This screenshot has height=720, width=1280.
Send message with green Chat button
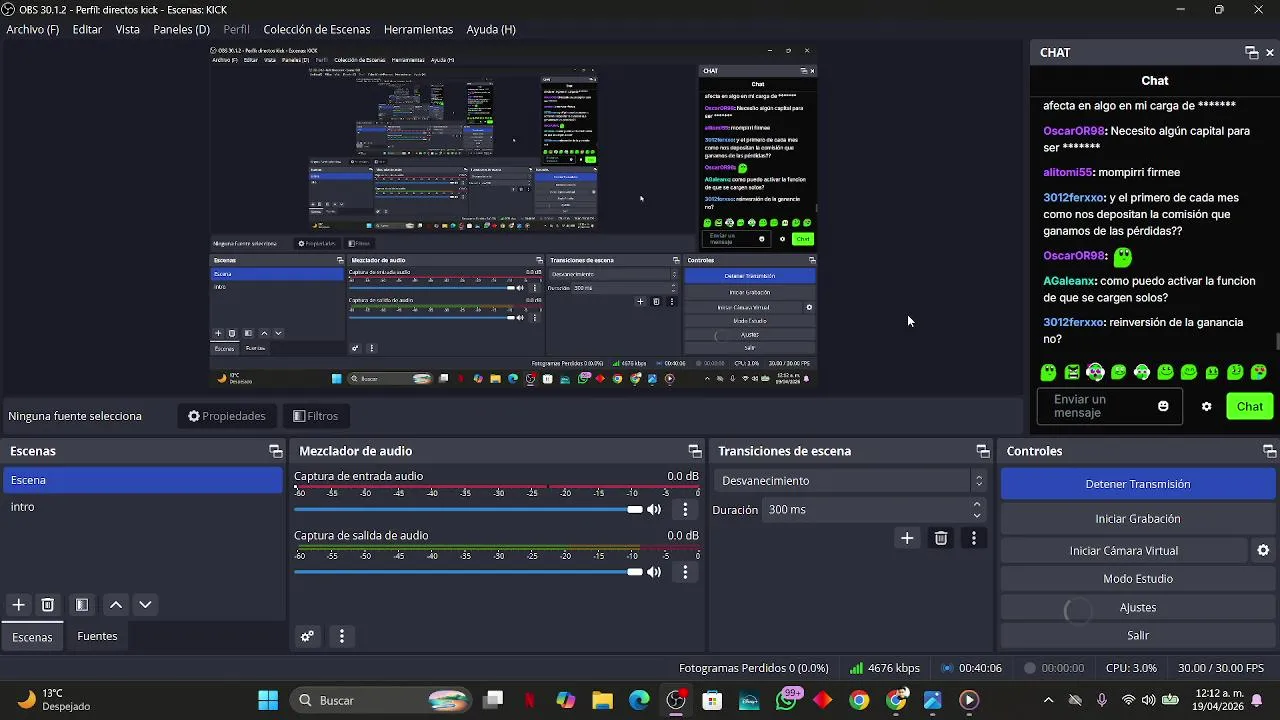(x=1250, y=406)
